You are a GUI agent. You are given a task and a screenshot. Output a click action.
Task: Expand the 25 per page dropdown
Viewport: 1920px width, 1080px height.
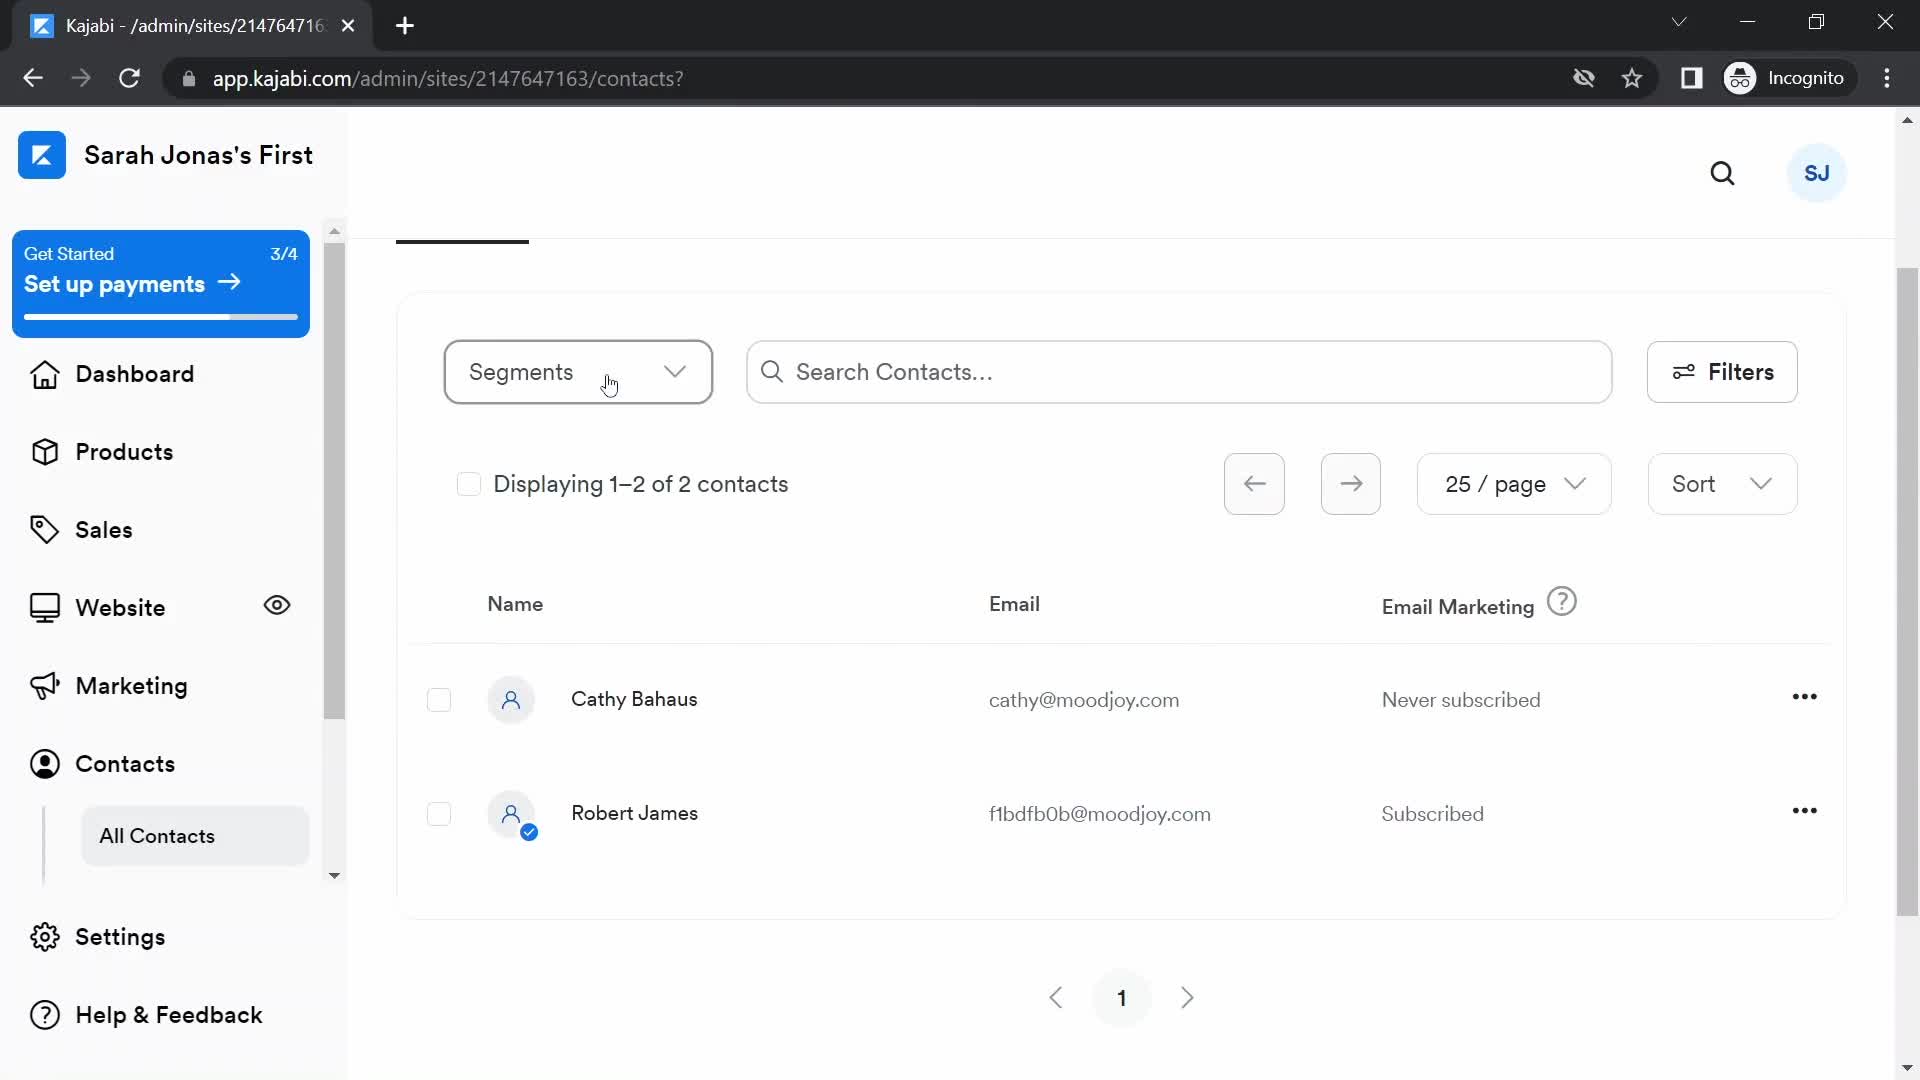point(1515,484)
